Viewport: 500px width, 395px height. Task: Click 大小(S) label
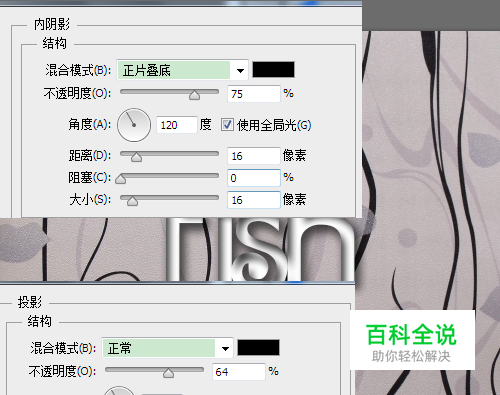[90, 200]
